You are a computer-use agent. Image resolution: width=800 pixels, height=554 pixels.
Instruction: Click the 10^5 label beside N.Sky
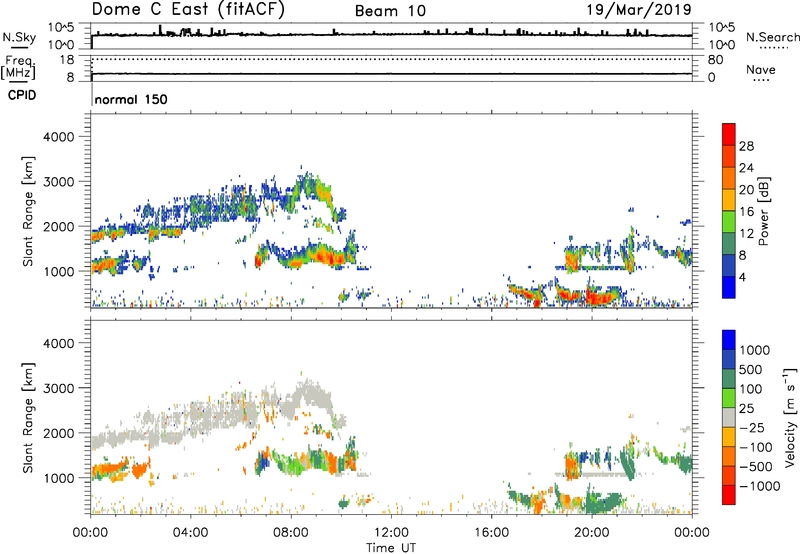tap(61, 28)
